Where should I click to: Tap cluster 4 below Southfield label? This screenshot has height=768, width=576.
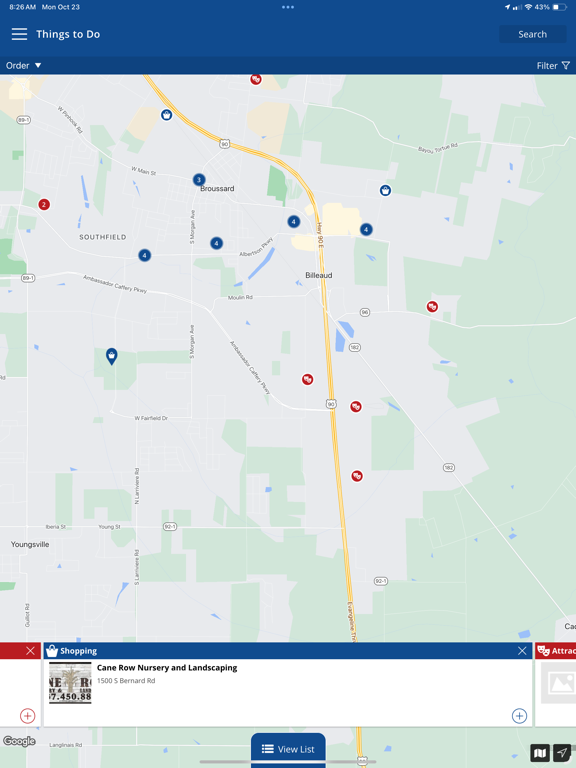coord(144,255)
